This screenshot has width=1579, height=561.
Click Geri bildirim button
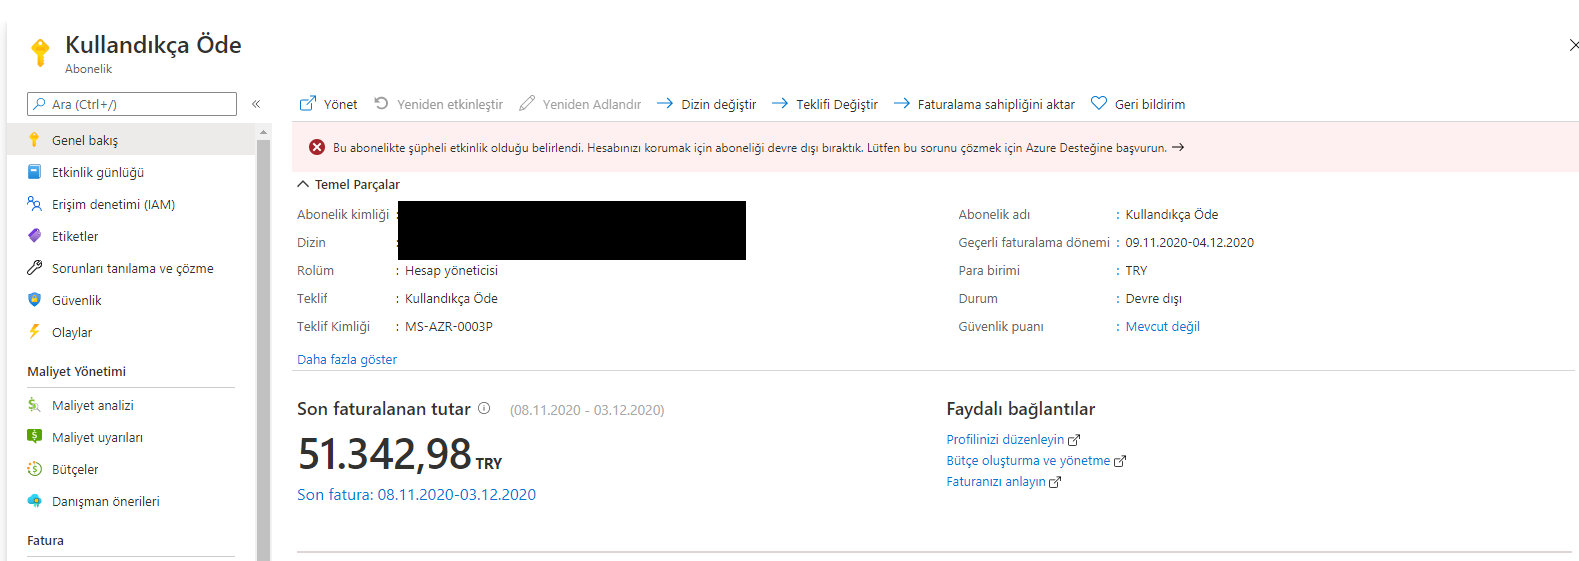click(x=1138, y=104)
